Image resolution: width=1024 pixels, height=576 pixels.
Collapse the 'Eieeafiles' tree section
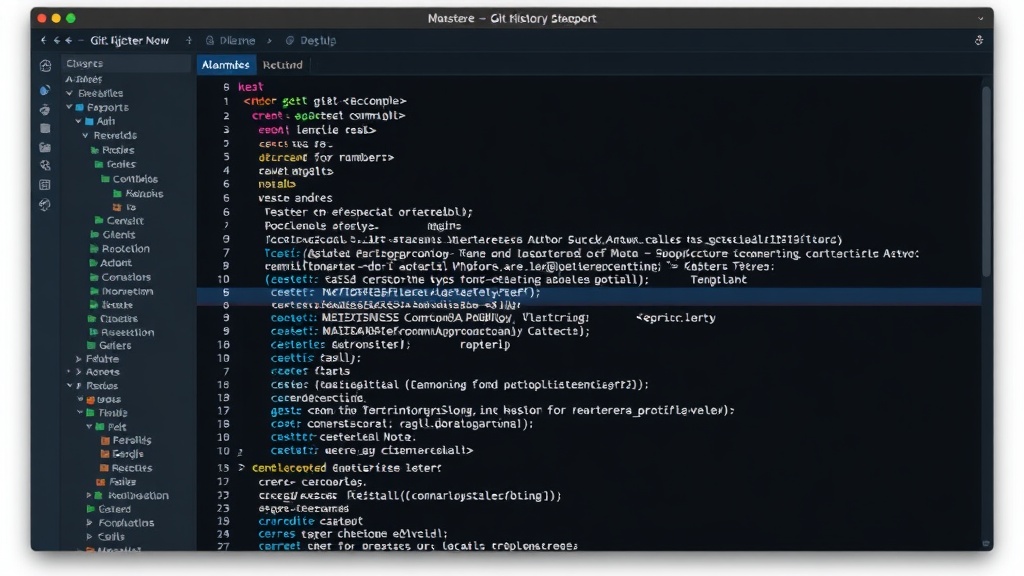(69, 93)
